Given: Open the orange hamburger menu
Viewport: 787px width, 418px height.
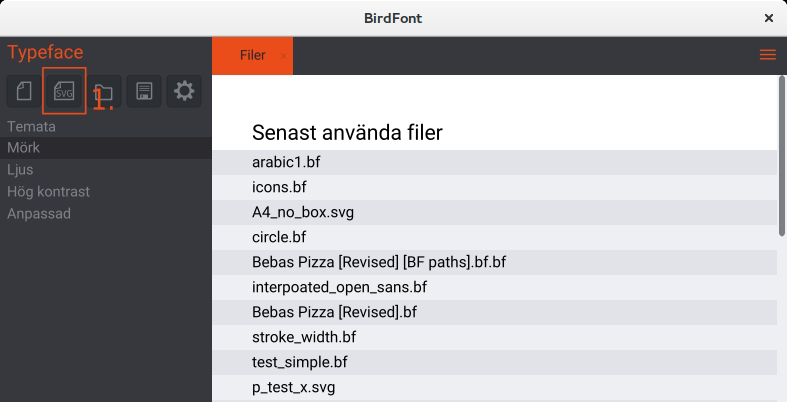Looking at the screenshot, I should [x=768, y=56].
